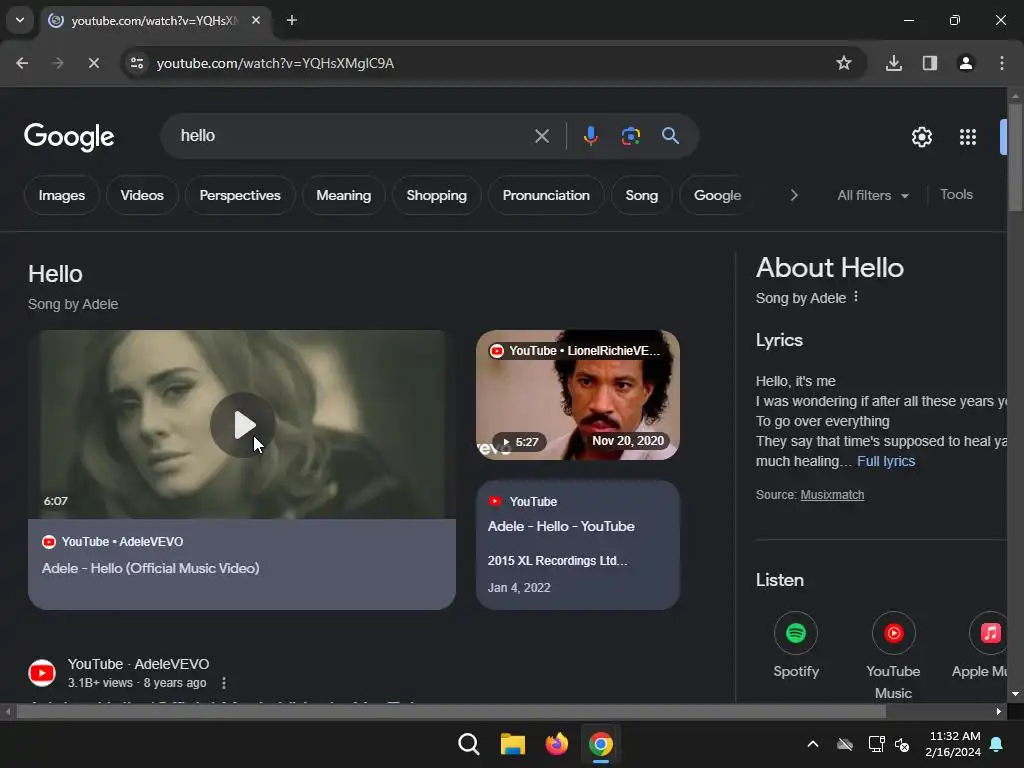Screen dimensions: 1024x768
Task: Show more filter chips with arrow
Action: tap(793, 195)
